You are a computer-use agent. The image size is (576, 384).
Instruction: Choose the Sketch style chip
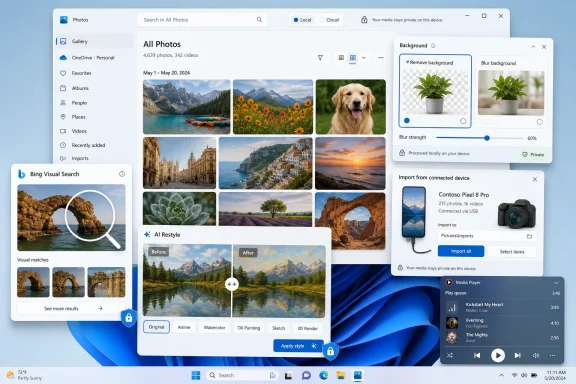[278, 328]
